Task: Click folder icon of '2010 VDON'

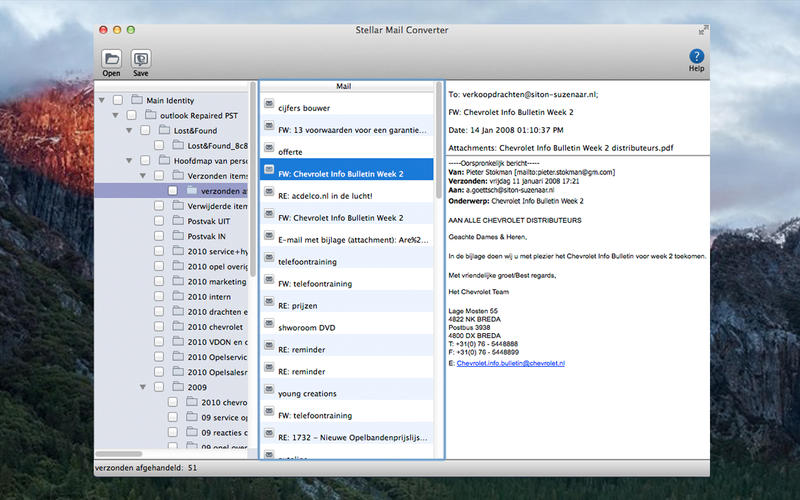Action: click(x=178, y=341)
